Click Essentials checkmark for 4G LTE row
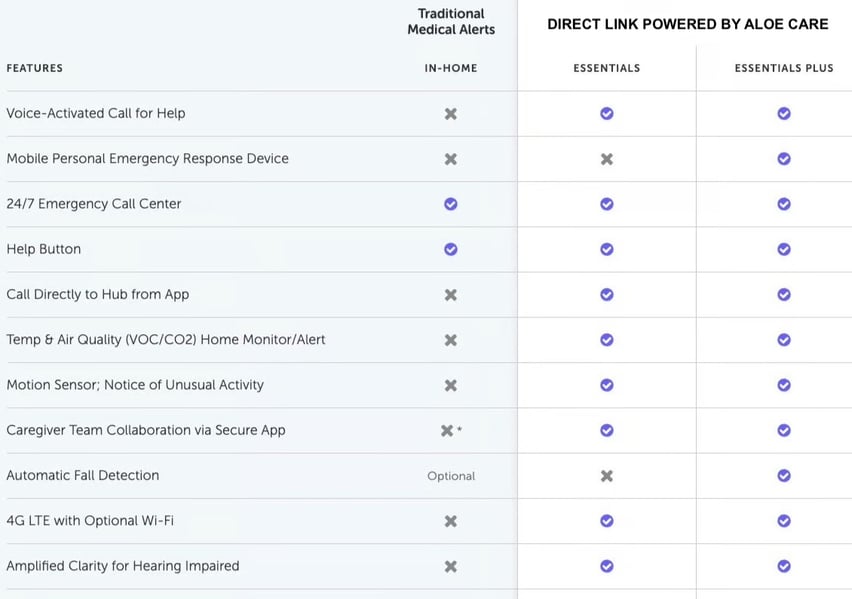The width and height of the screenshot is (852, 599). click(606, 521)
